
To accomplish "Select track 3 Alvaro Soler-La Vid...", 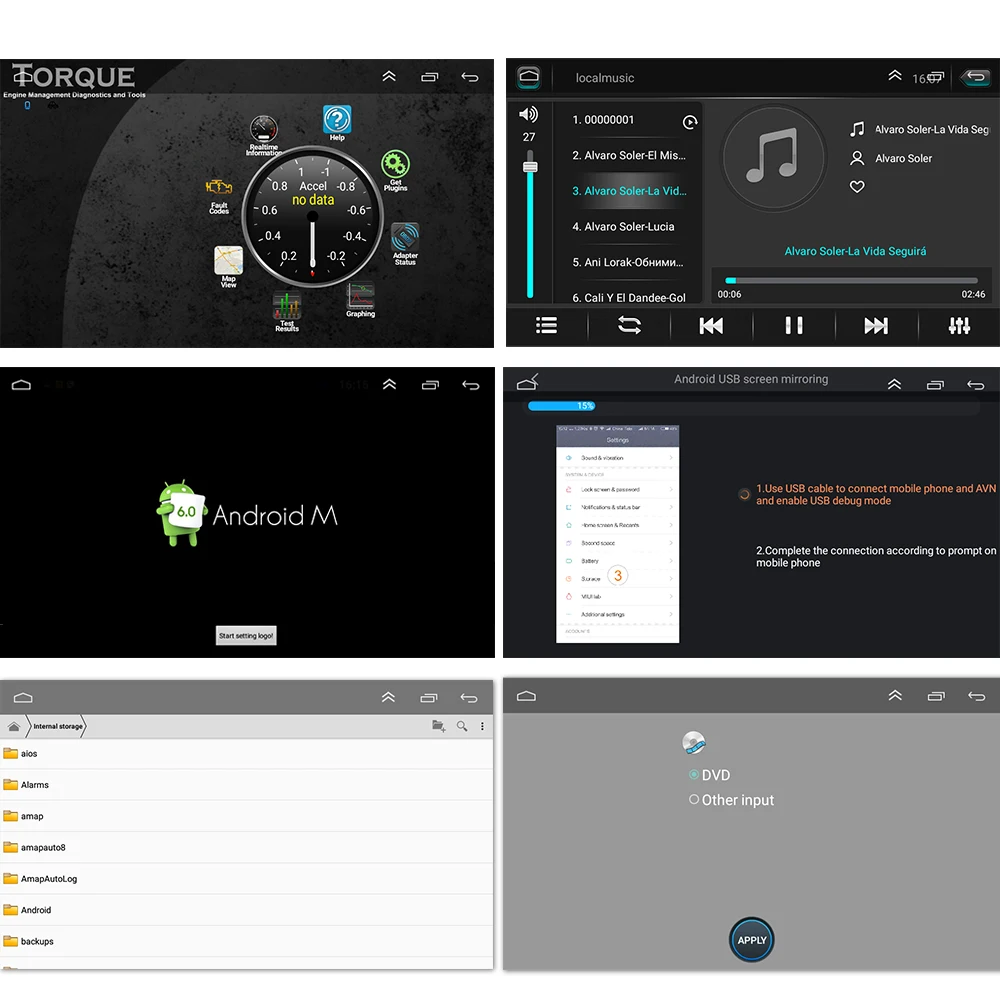I will pos(628,191).
